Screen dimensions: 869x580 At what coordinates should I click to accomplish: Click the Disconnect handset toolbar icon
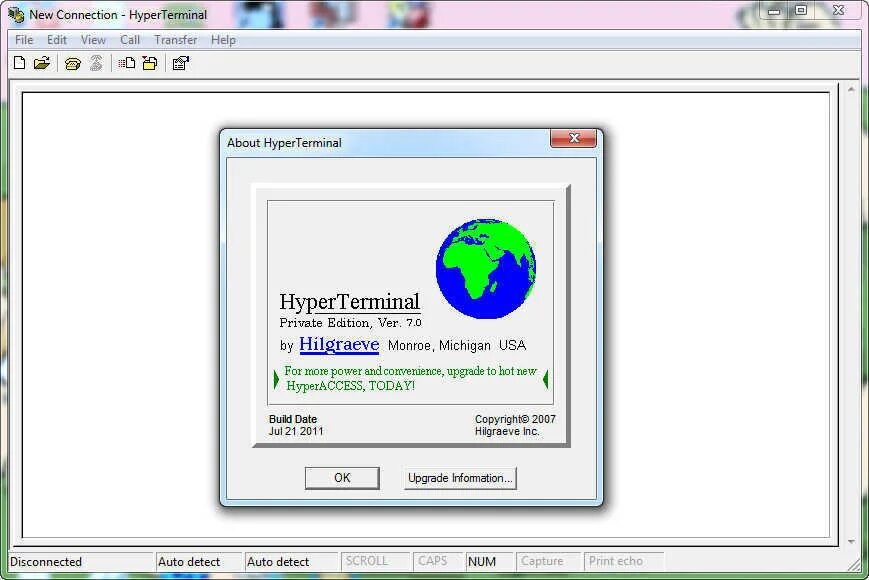96,63
